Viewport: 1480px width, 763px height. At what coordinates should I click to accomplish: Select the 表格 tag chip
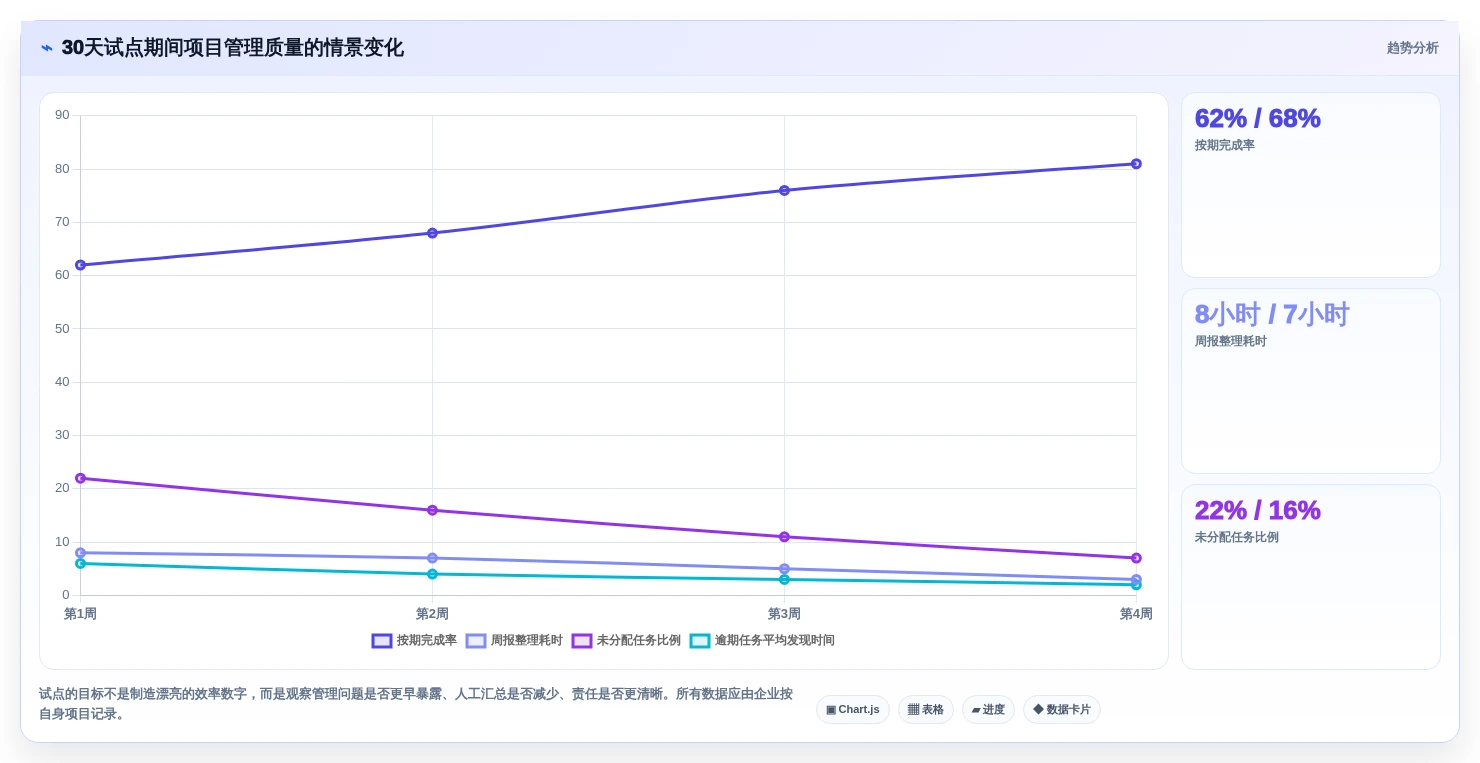click(x=926, y=709)
